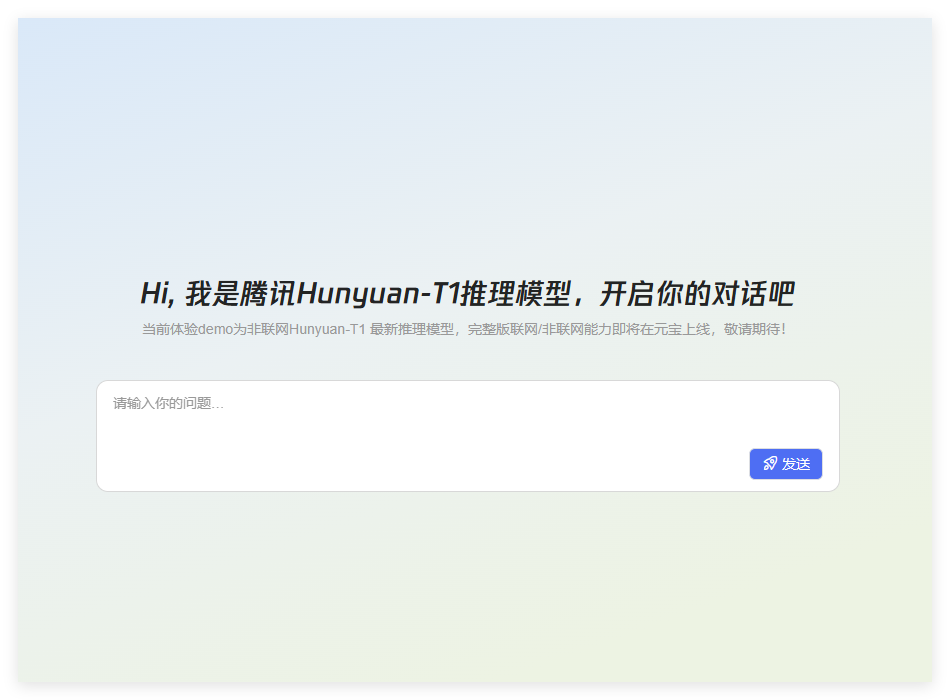Click the blank page area above the heading
This screenshot has width=950, height=700.
tap(467, 150)
